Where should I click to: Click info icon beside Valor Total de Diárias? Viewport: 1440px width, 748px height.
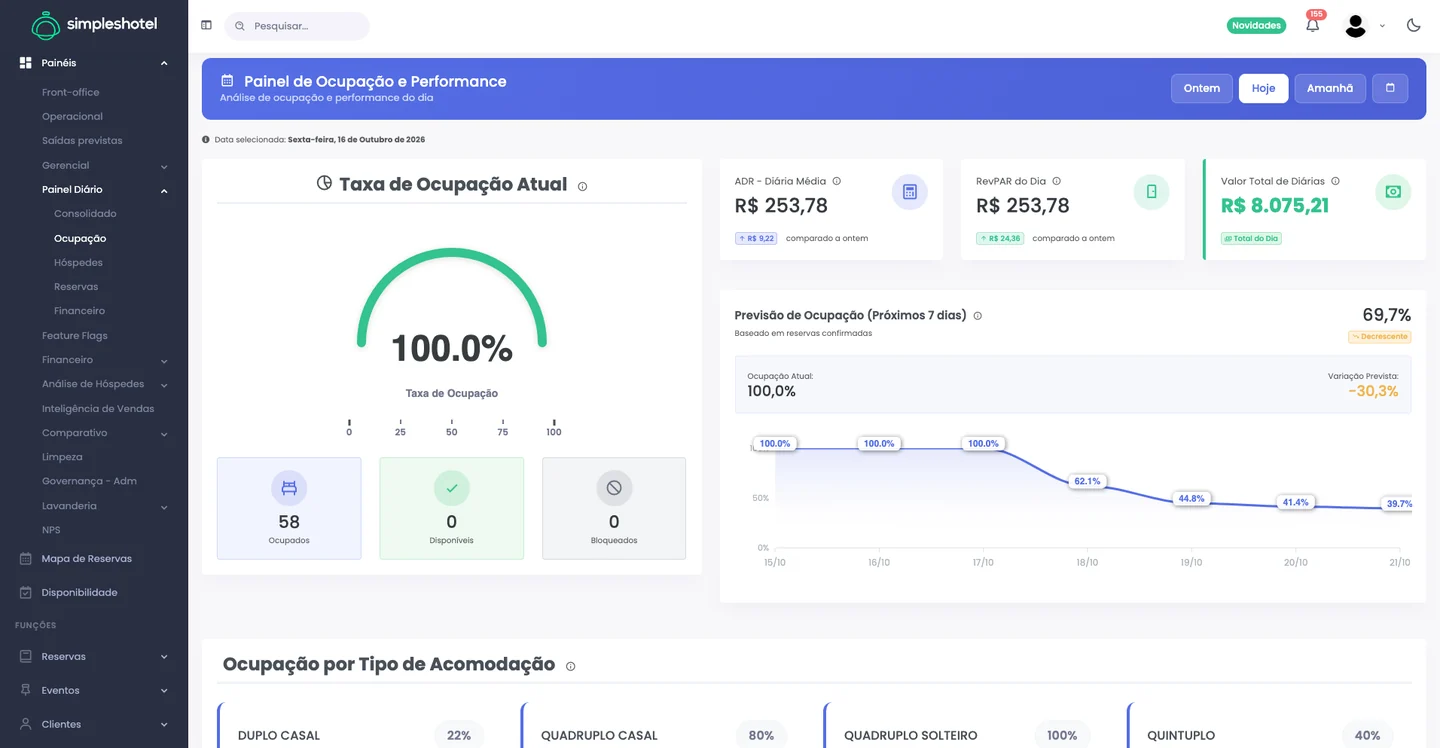point(1335,181)
